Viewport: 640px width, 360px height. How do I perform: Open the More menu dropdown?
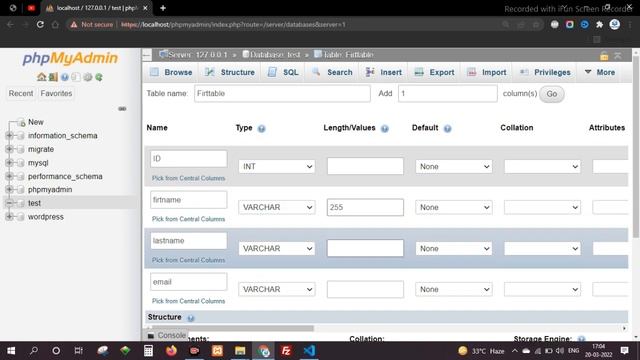tap(600, 72)
